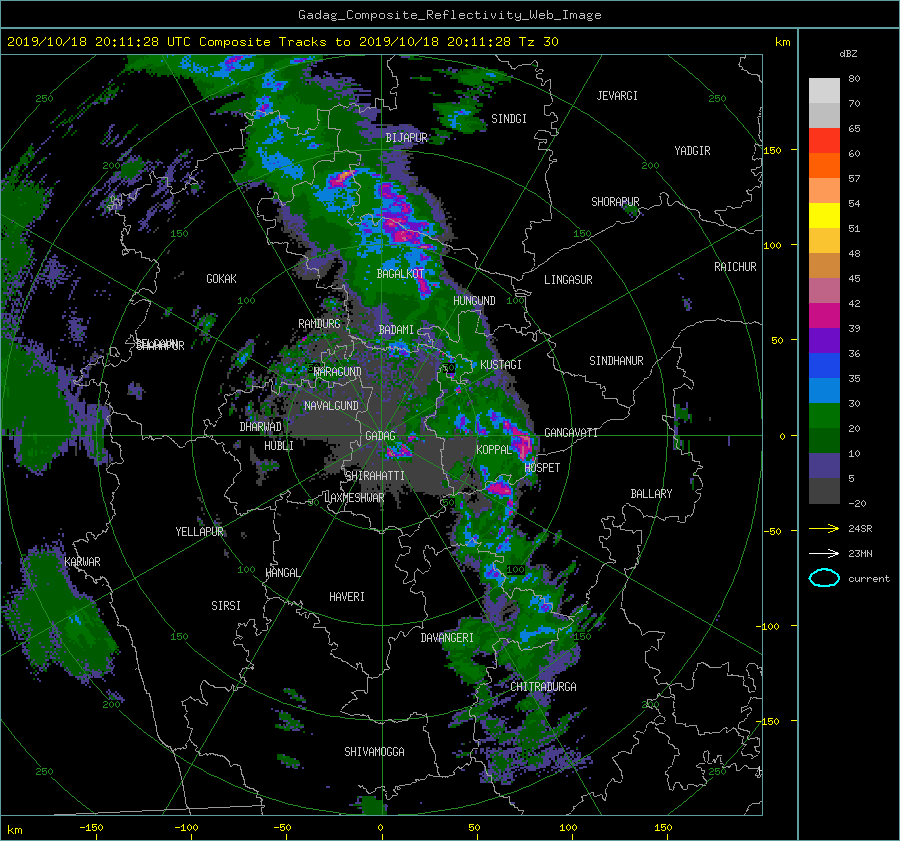Click the 100 tick on bottom km axis
900x841 pixels.
(x=568, y=827)
